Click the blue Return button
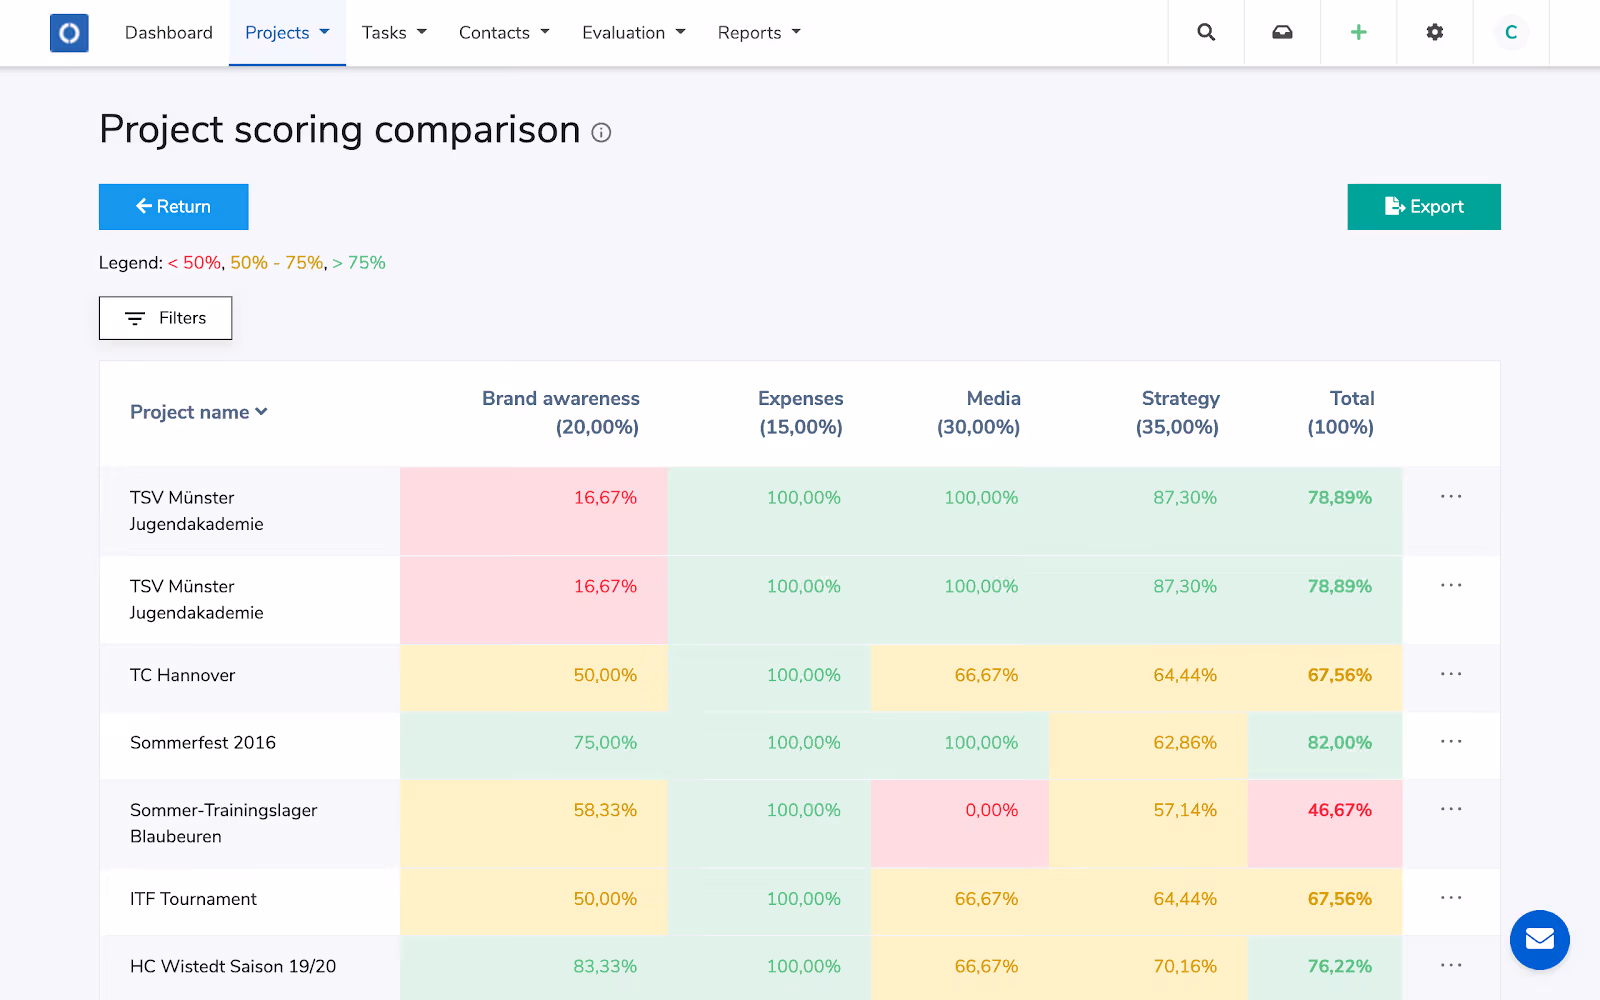The width and height of the screenshot is (1600, 1000). coord(174,207)
